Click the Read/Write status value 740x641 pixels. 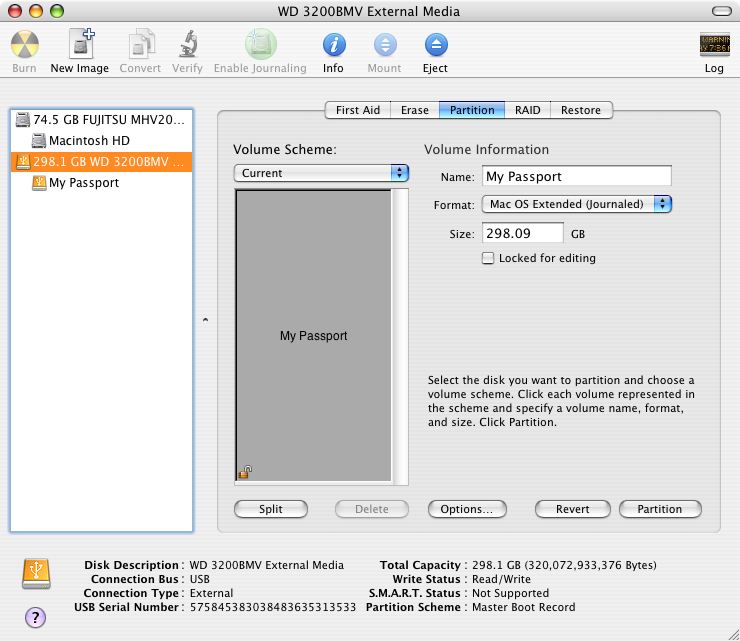tap(501, 579)
